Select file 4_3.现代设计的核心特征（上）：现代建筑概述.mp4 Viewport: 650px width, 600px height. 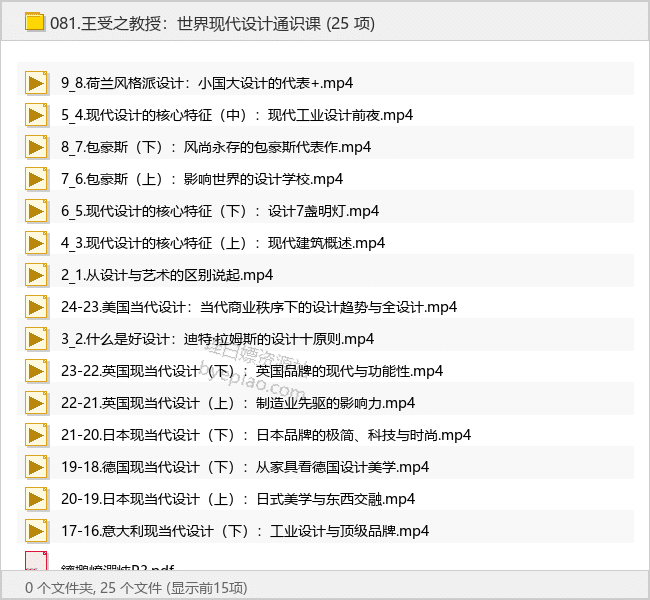pos(223,243)
